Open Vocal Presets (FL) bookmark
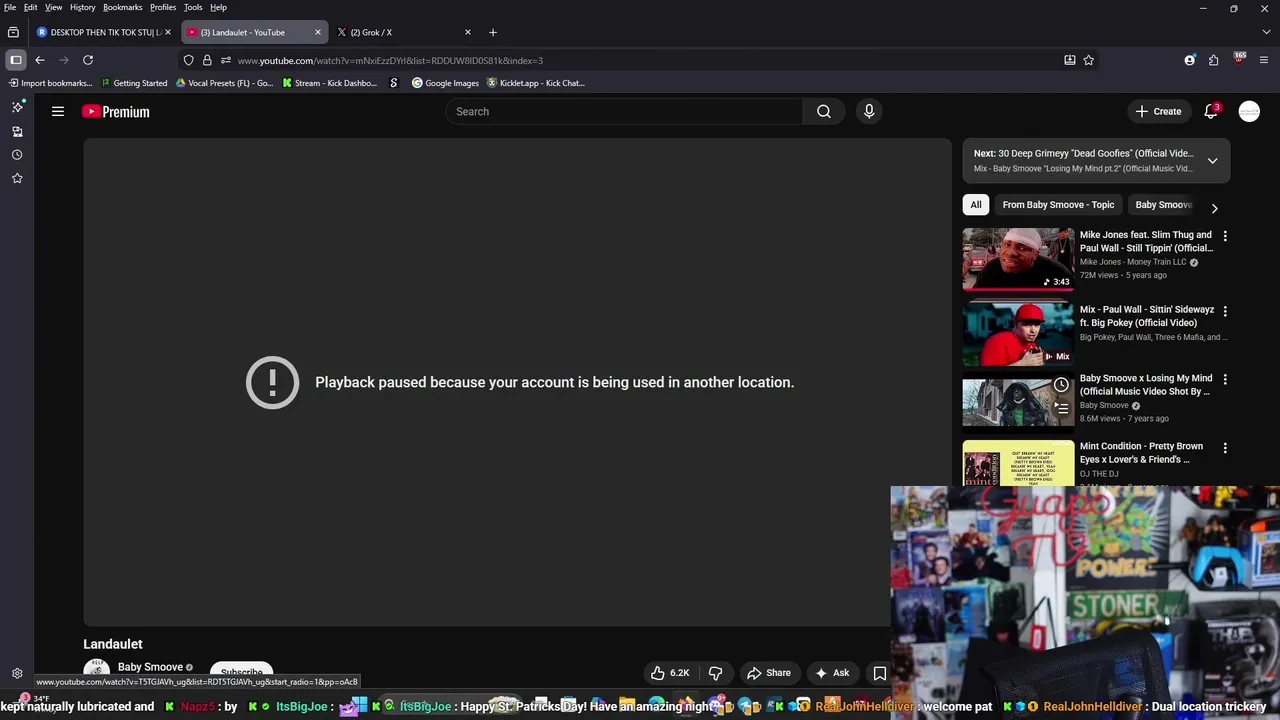This screenshot has width=1280, height=720. point(224,83)
